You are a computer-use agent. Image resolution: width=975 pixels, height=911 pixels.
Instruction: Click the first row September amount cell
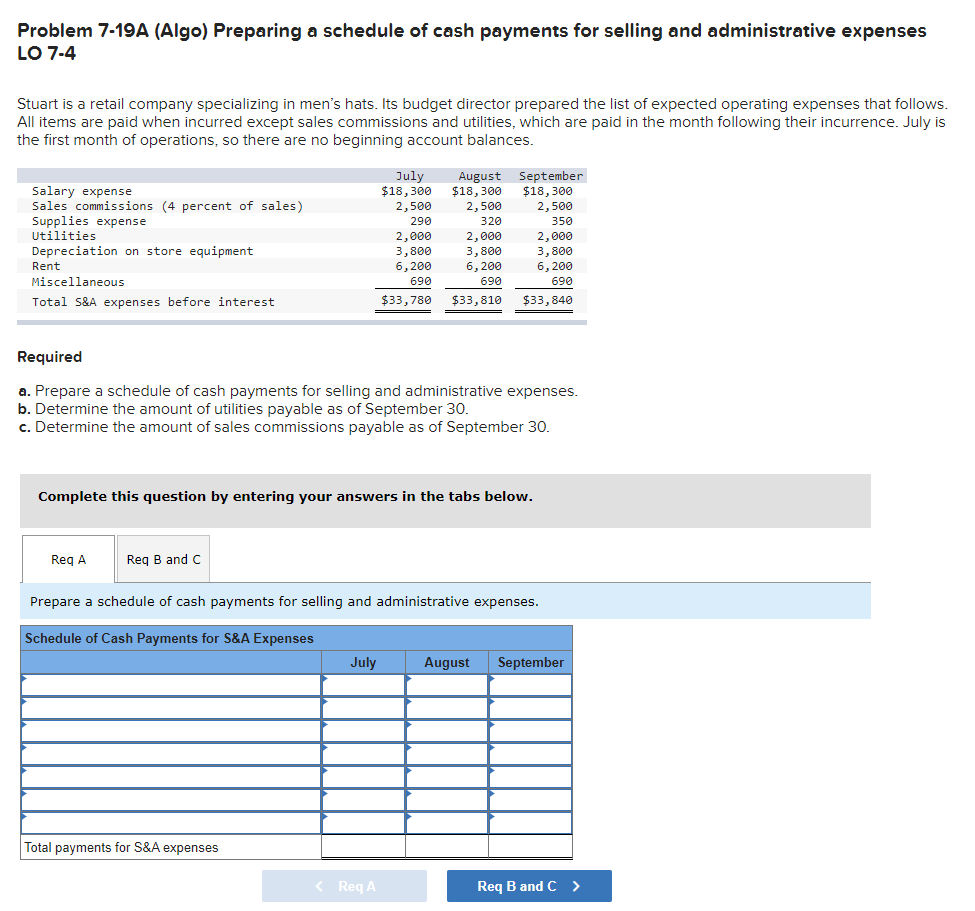click(x=531, y=684)
